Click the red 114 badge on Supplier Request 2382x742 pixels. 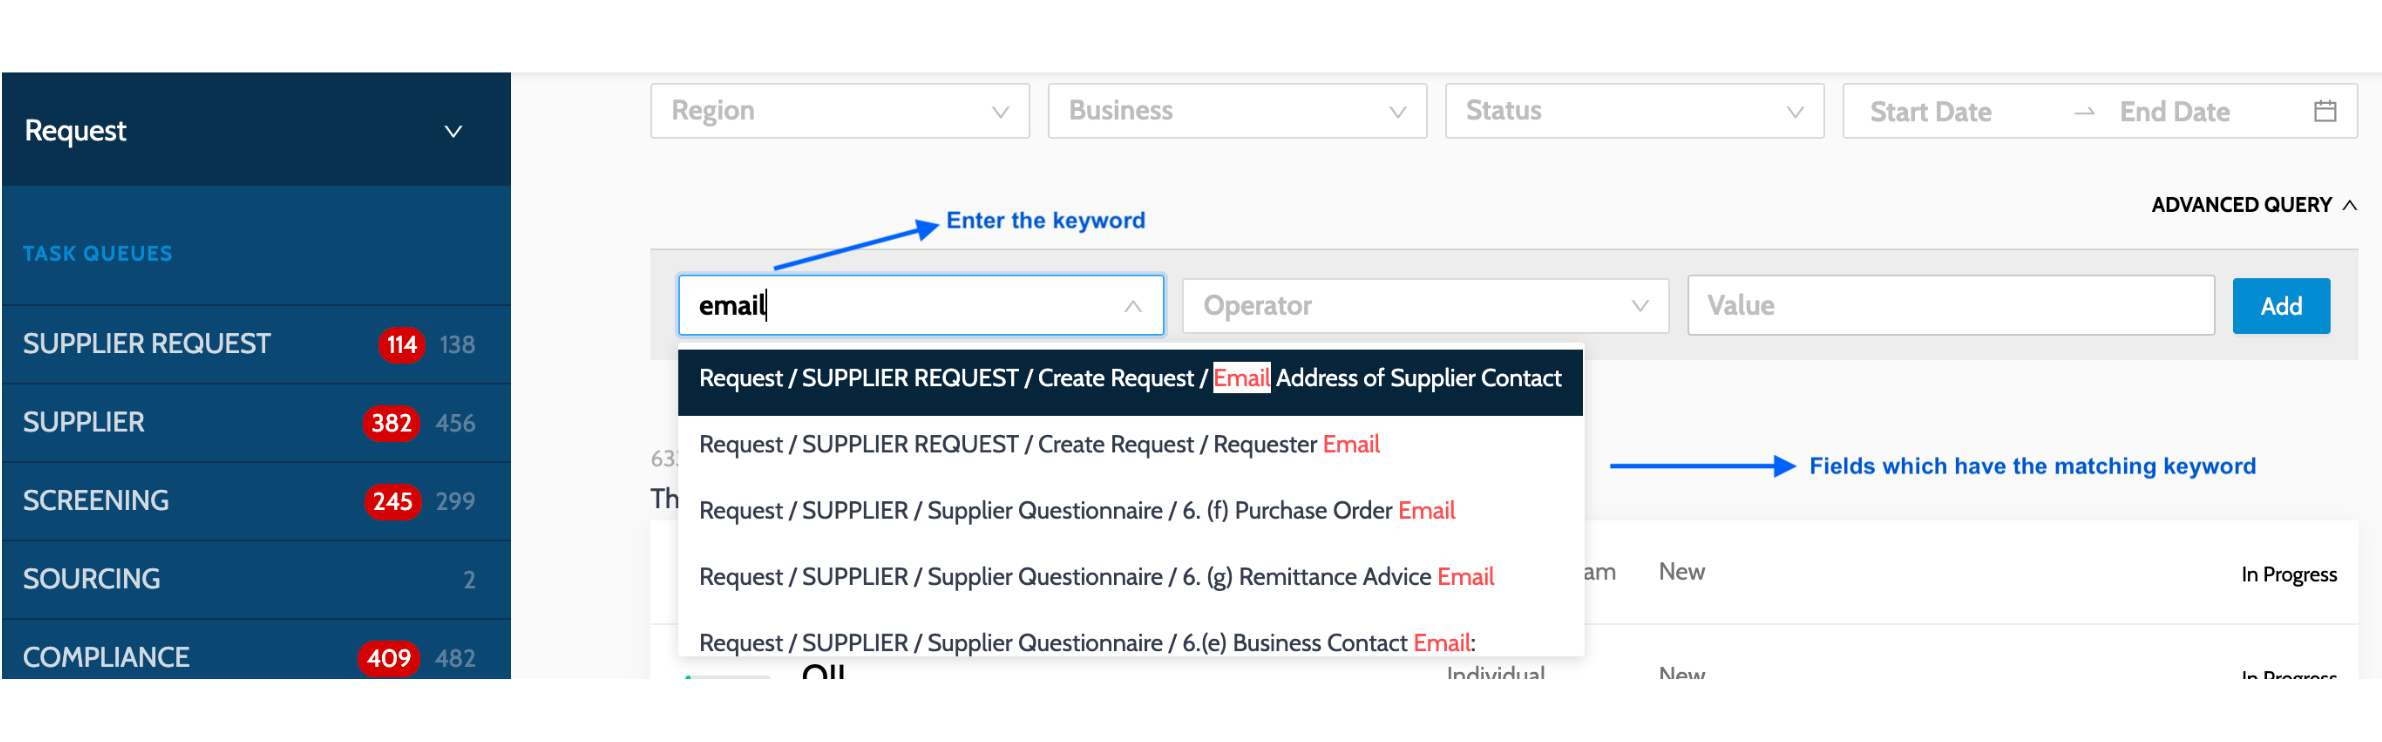click(x=402, y=345)
